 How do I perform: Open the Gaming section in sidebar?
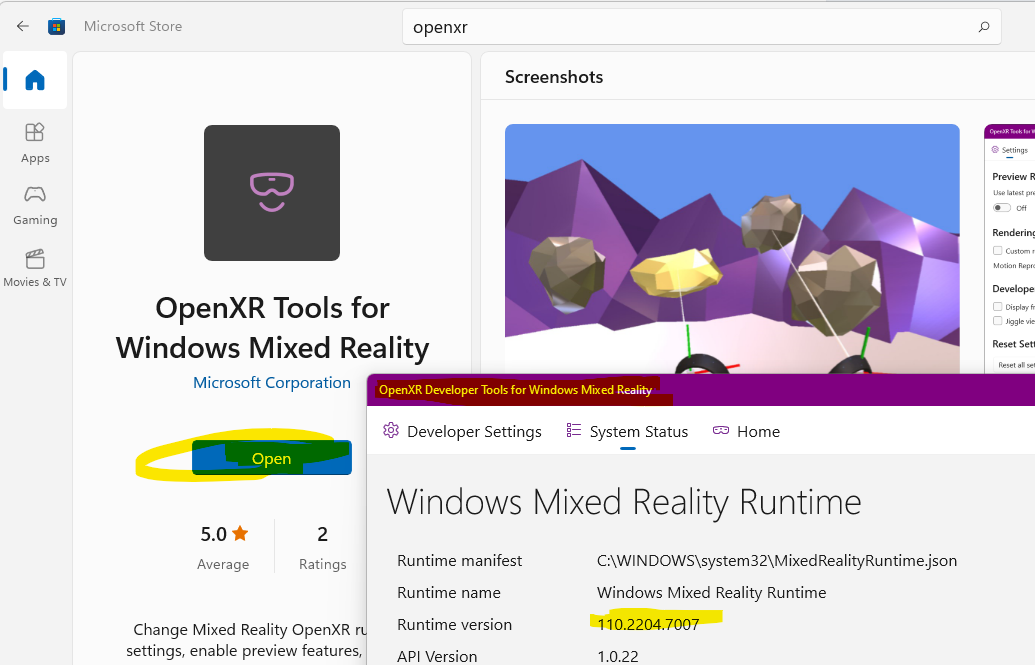point(35,205)
